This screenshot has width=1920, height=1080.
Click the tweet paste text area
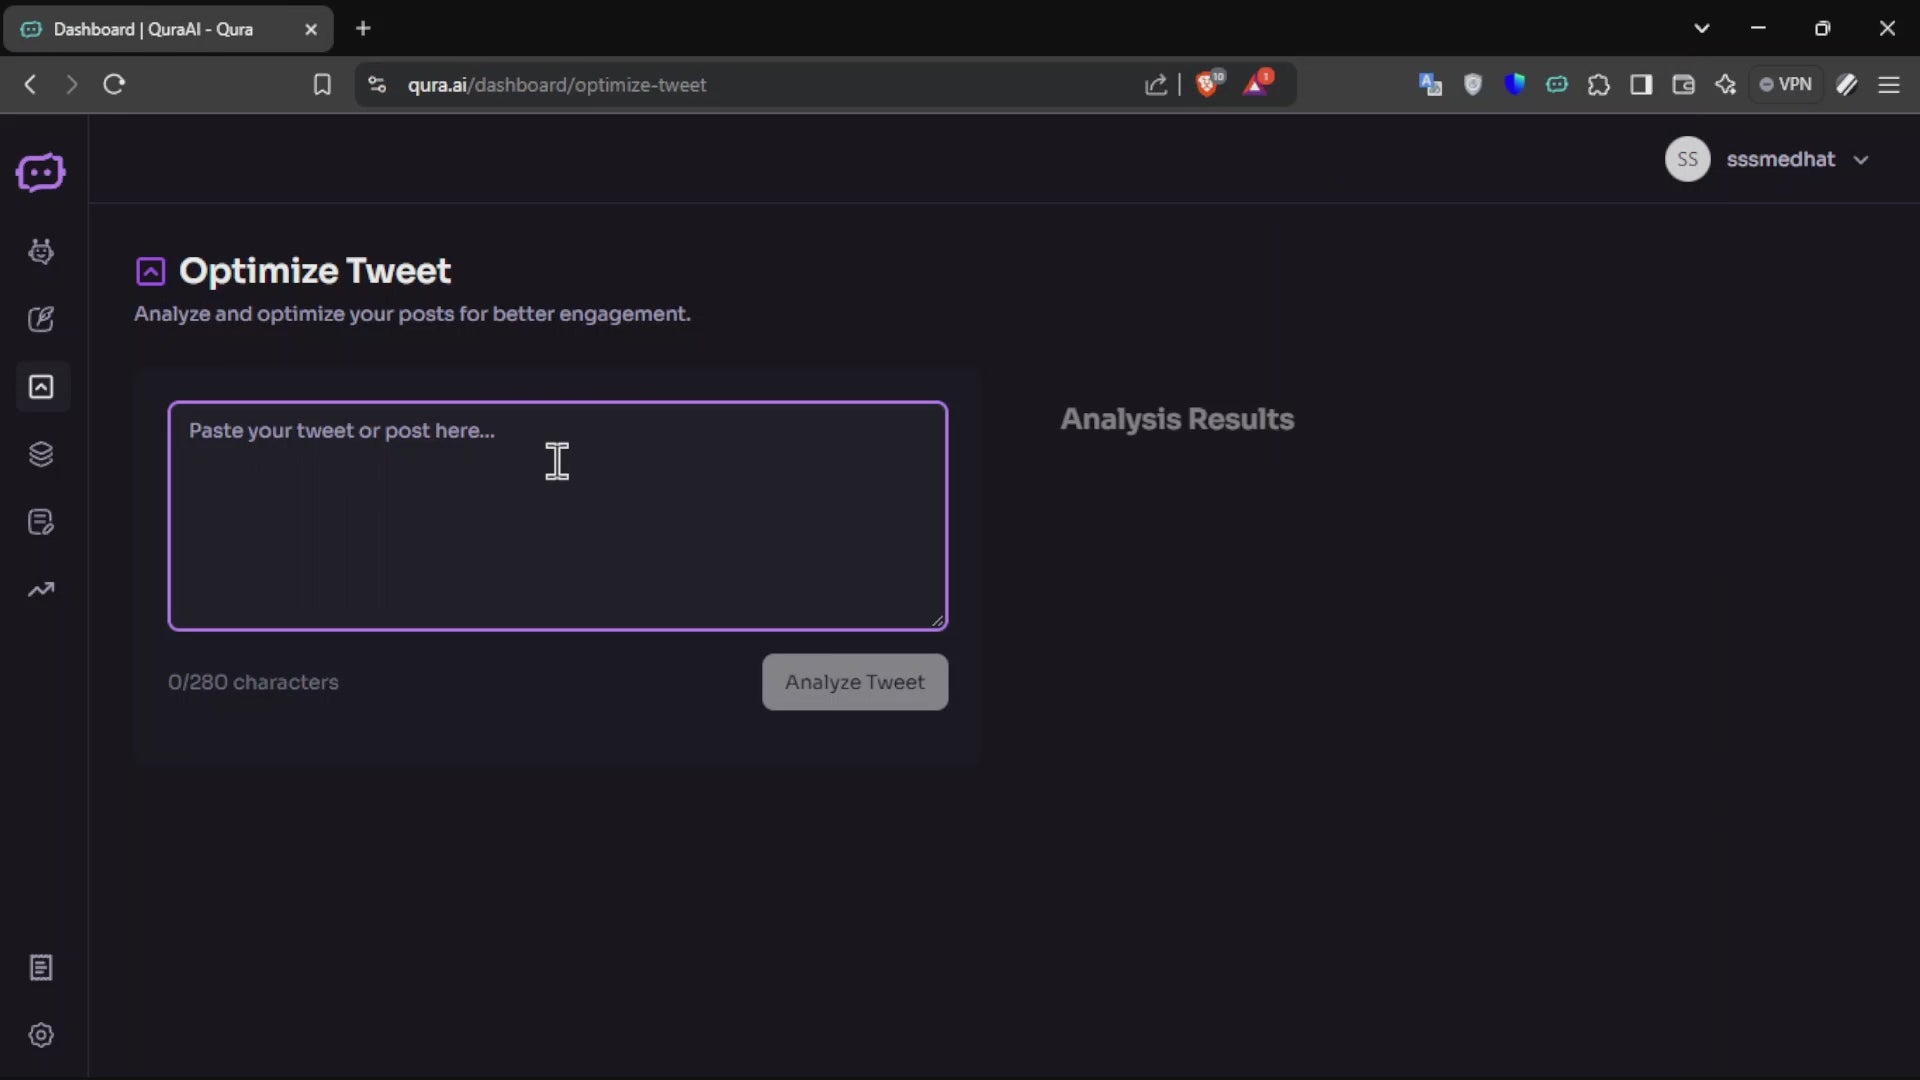tap(557, 516)
